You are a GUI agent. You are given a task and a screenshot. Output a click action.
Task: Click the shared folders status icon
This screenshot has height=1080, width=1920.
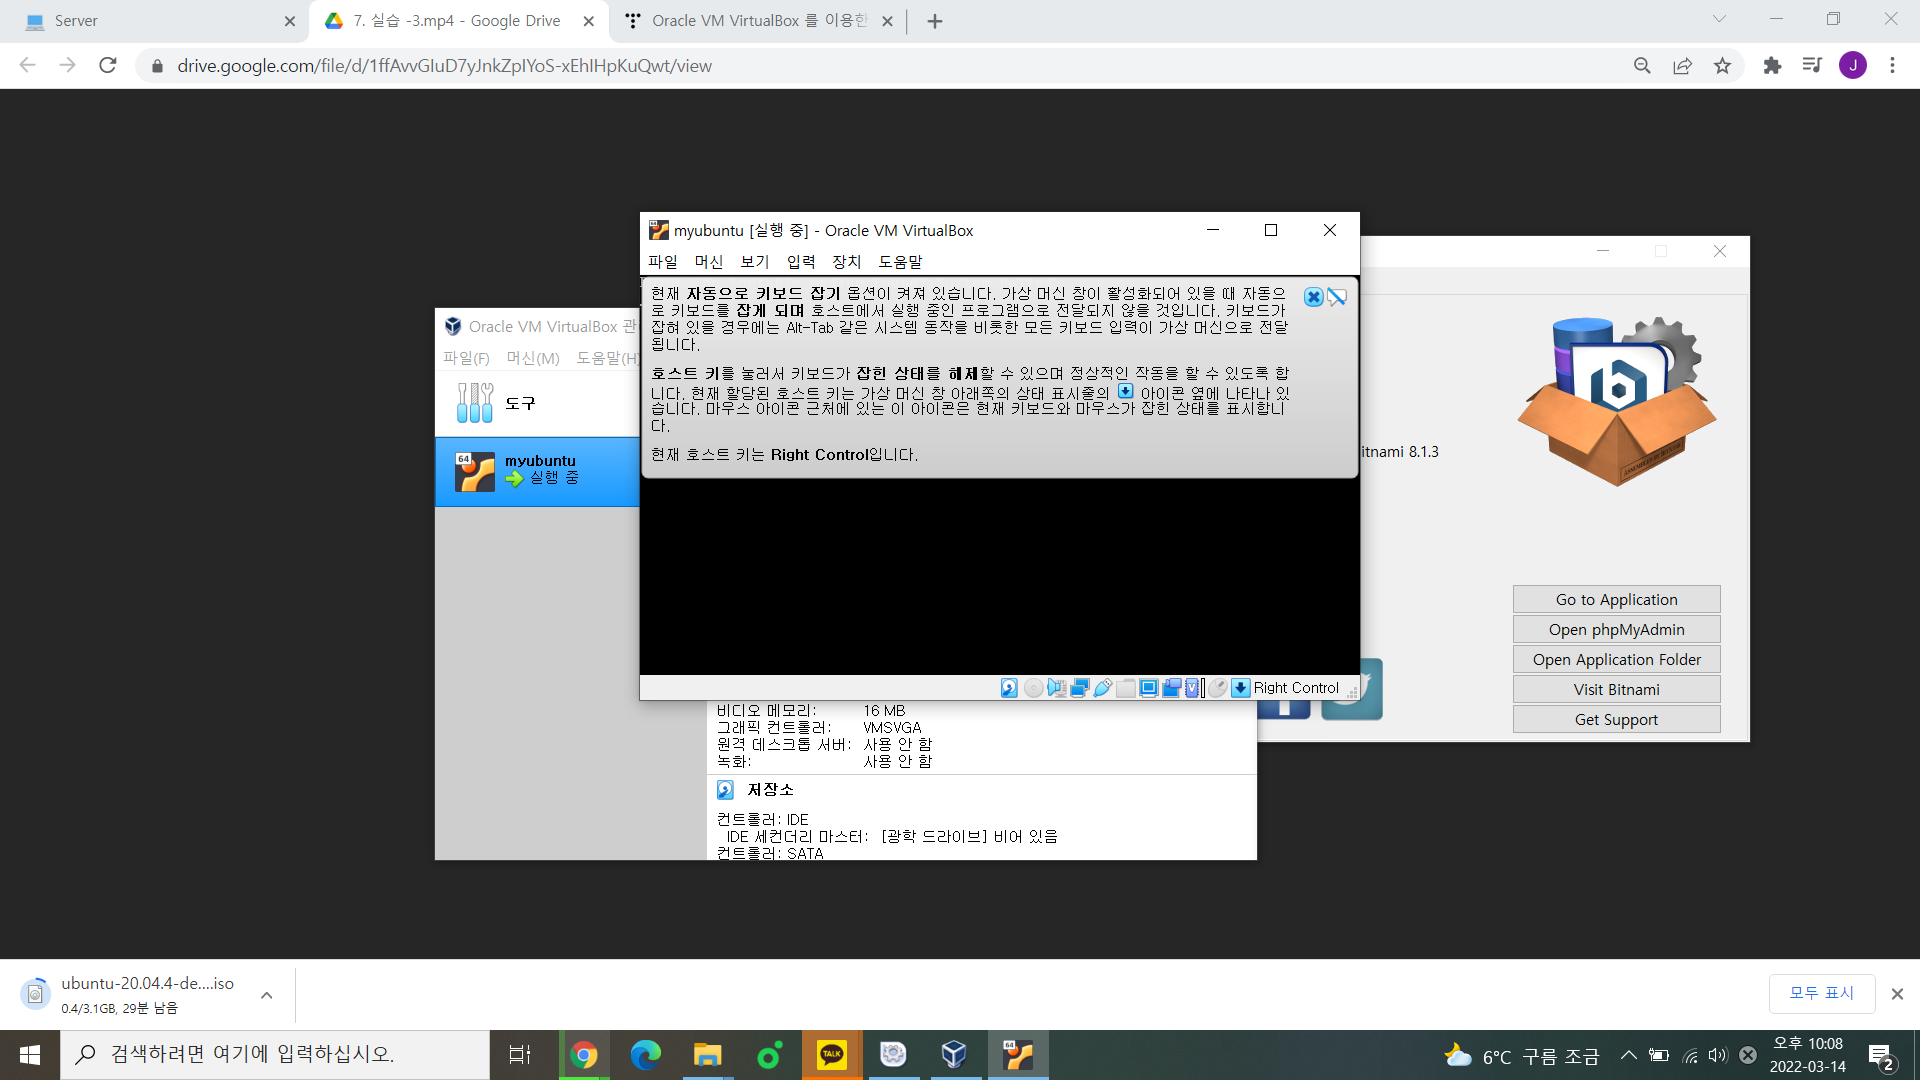[x=1125, y=688]
